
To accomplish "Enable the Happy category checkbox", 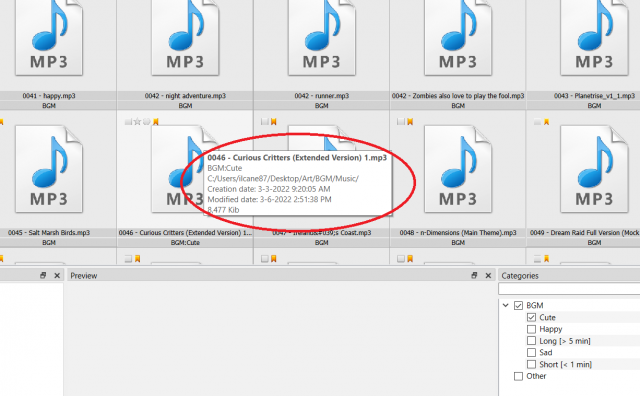I will coord(531,329).
